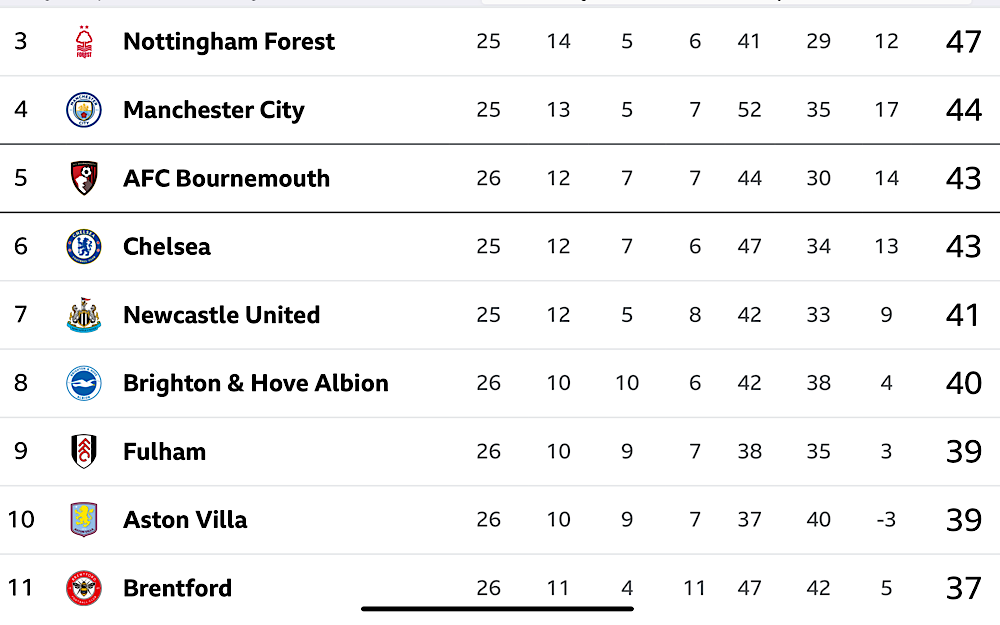
Task: Tap the Brentford bee crest
Action: pyautogui.click(x=84, y=587)
